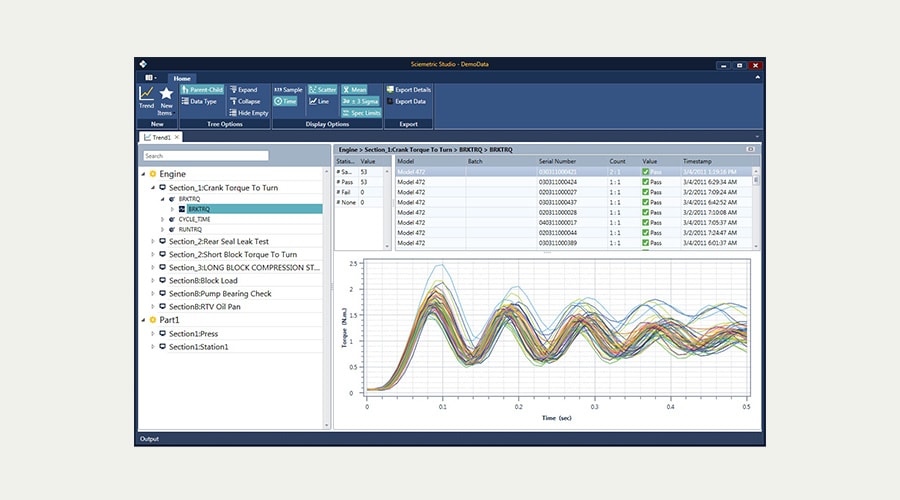Click the Batch column header
This screenshot has height=500, width=900.
click(x=475, y=161)
